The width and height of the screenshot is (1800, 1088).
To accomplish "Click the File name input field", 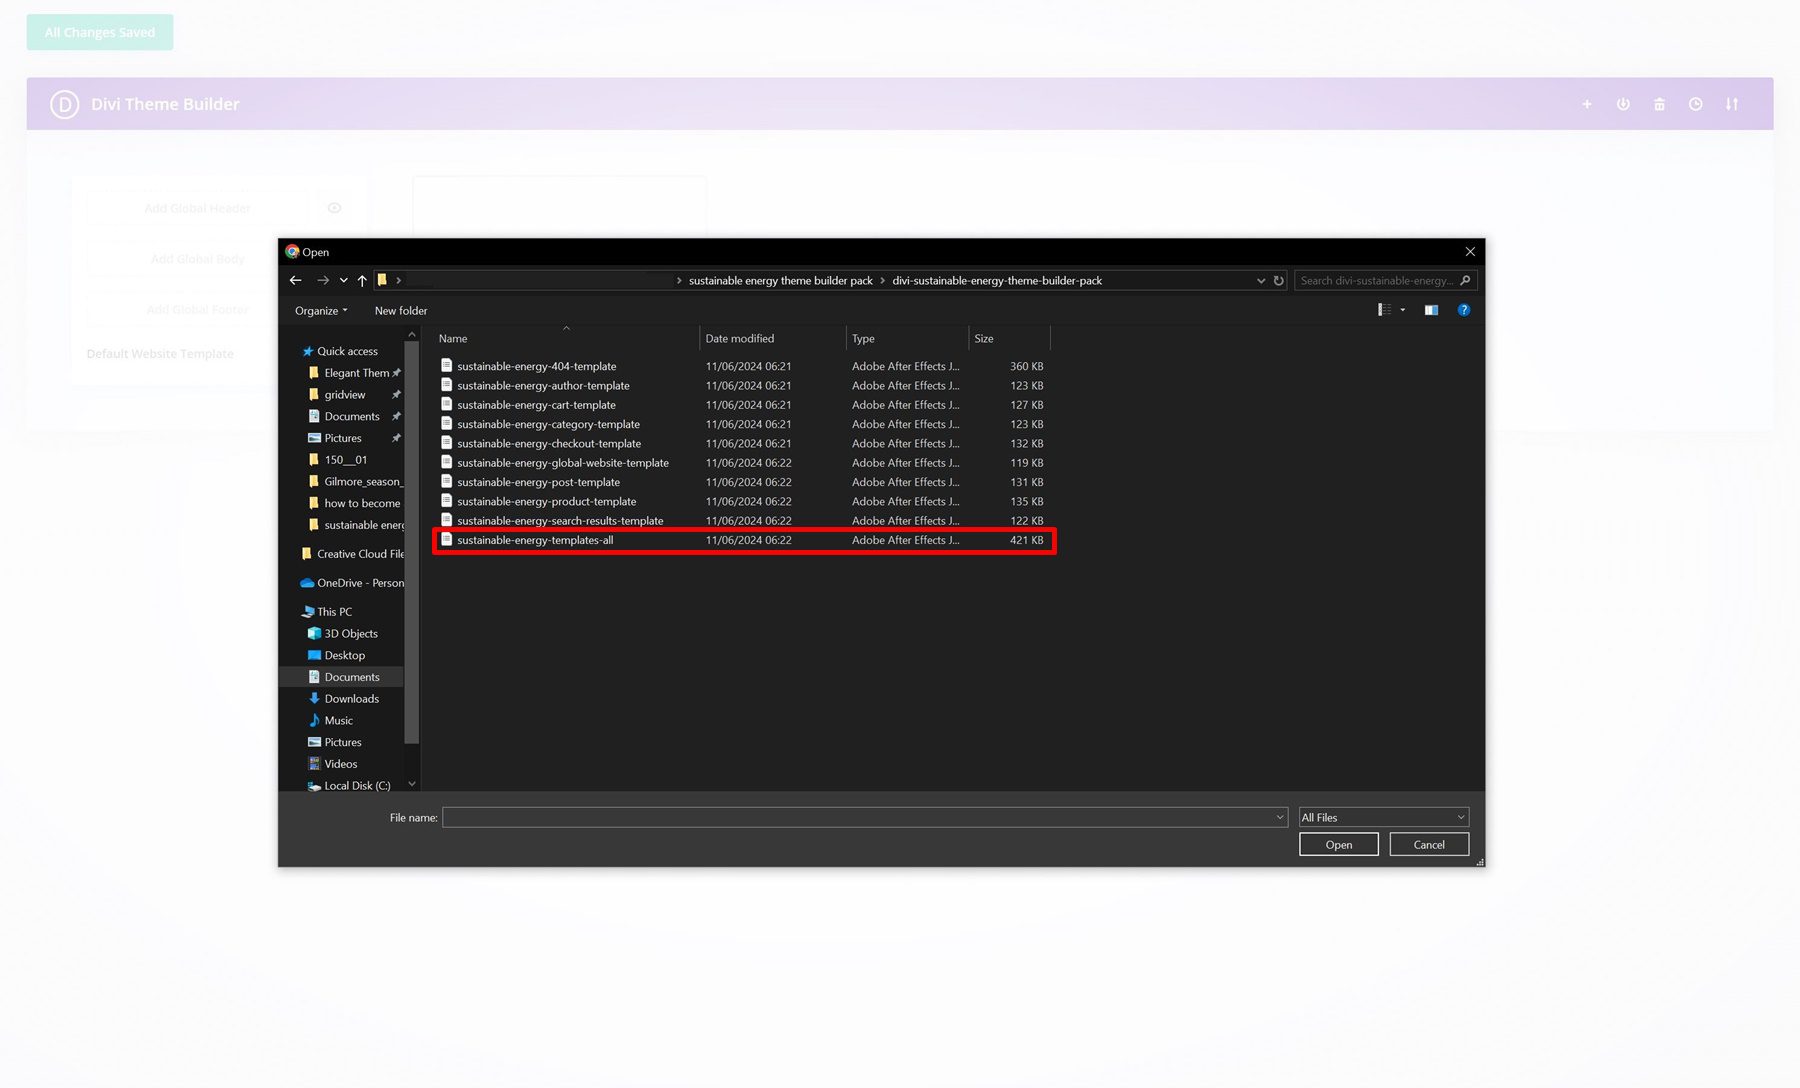I will (860, 818).
